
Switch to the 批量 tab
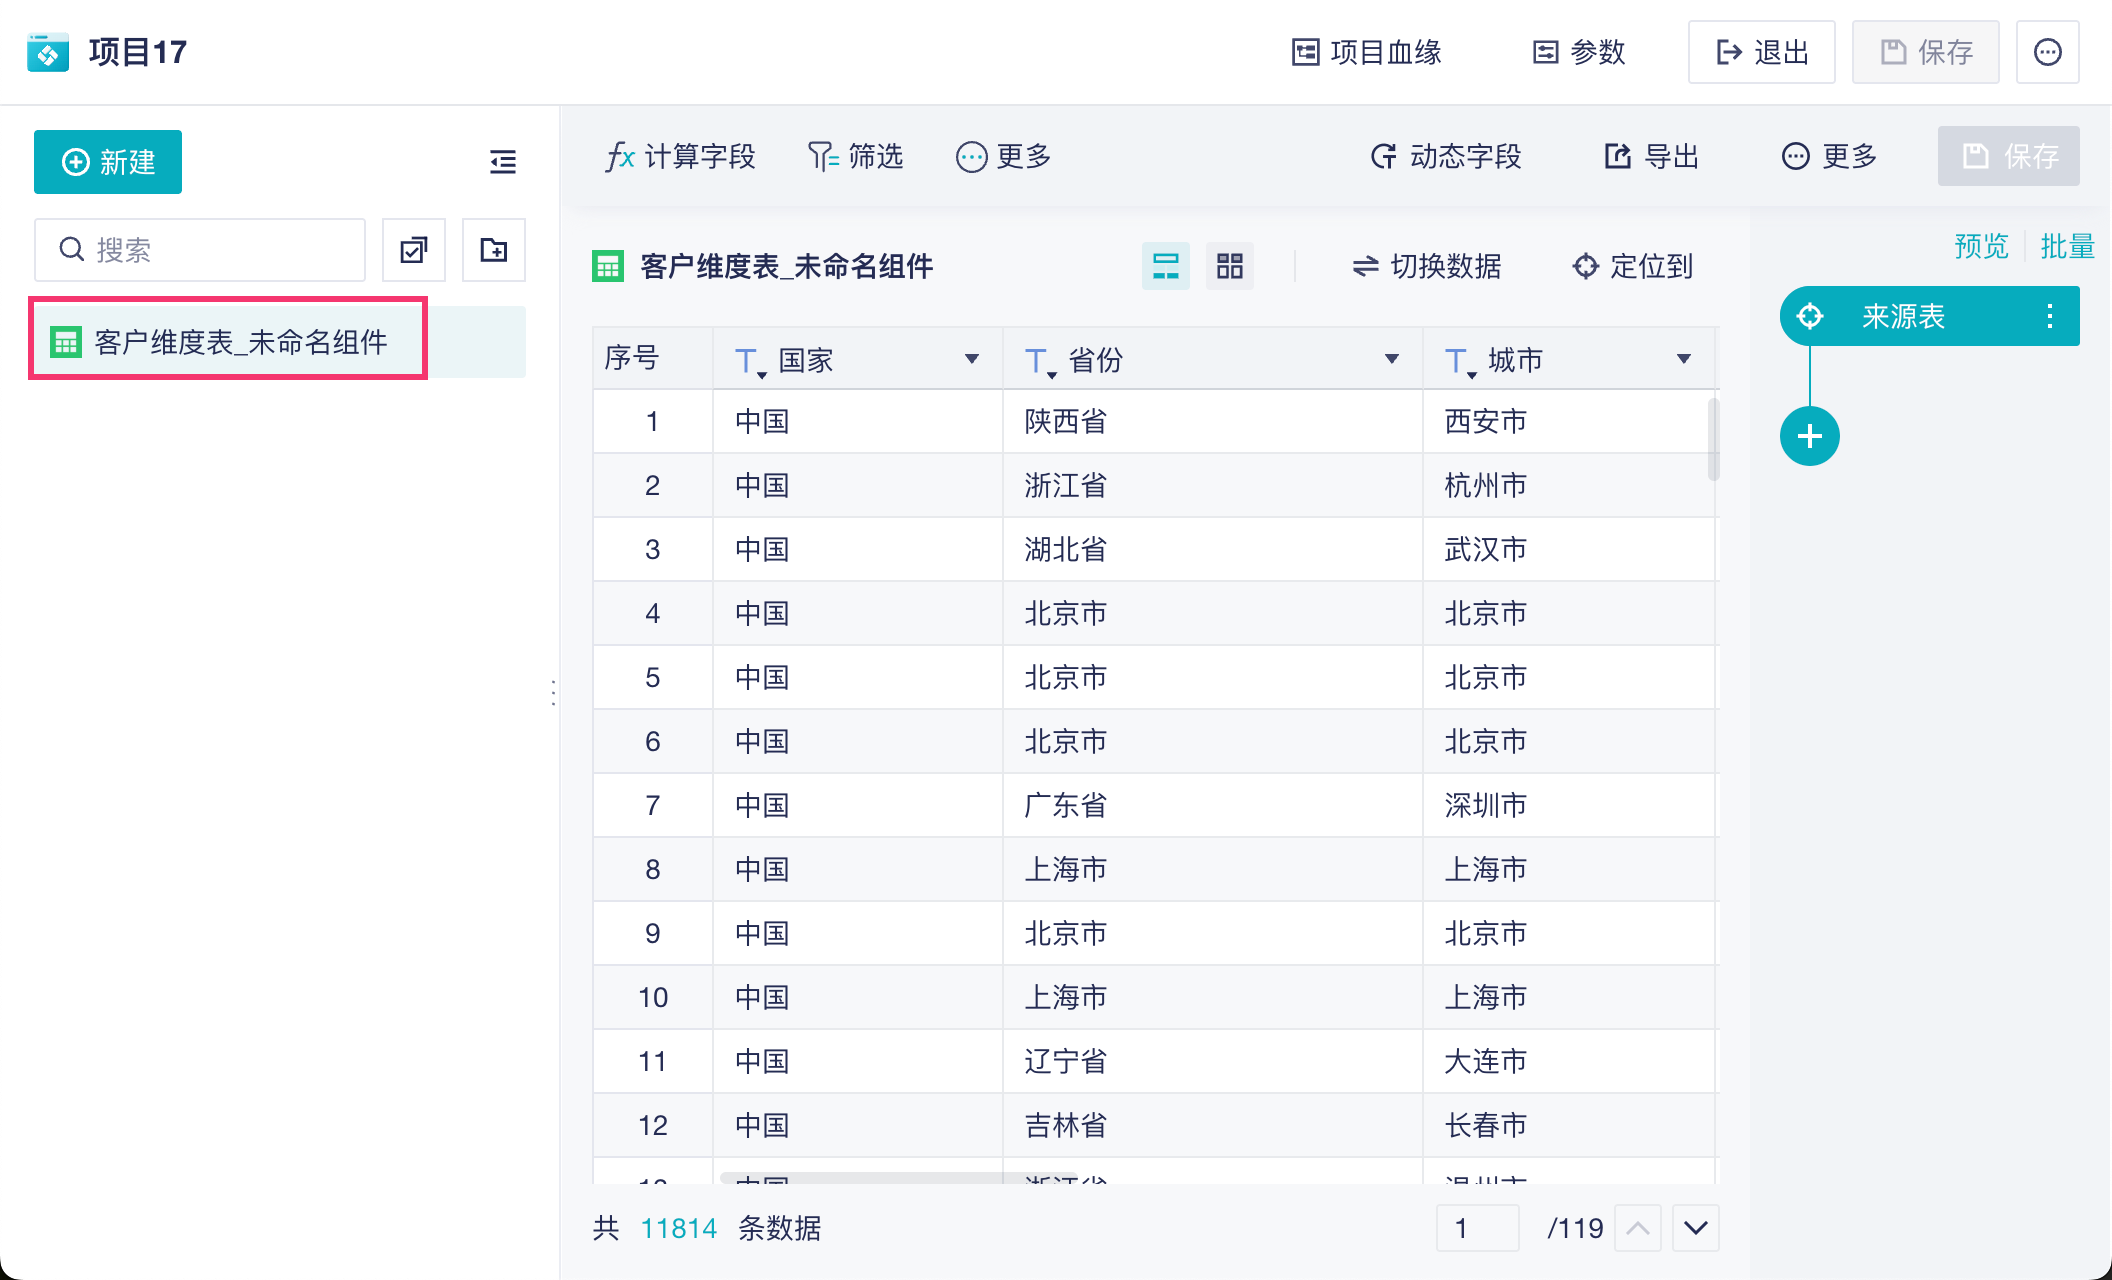point(2067,246)
